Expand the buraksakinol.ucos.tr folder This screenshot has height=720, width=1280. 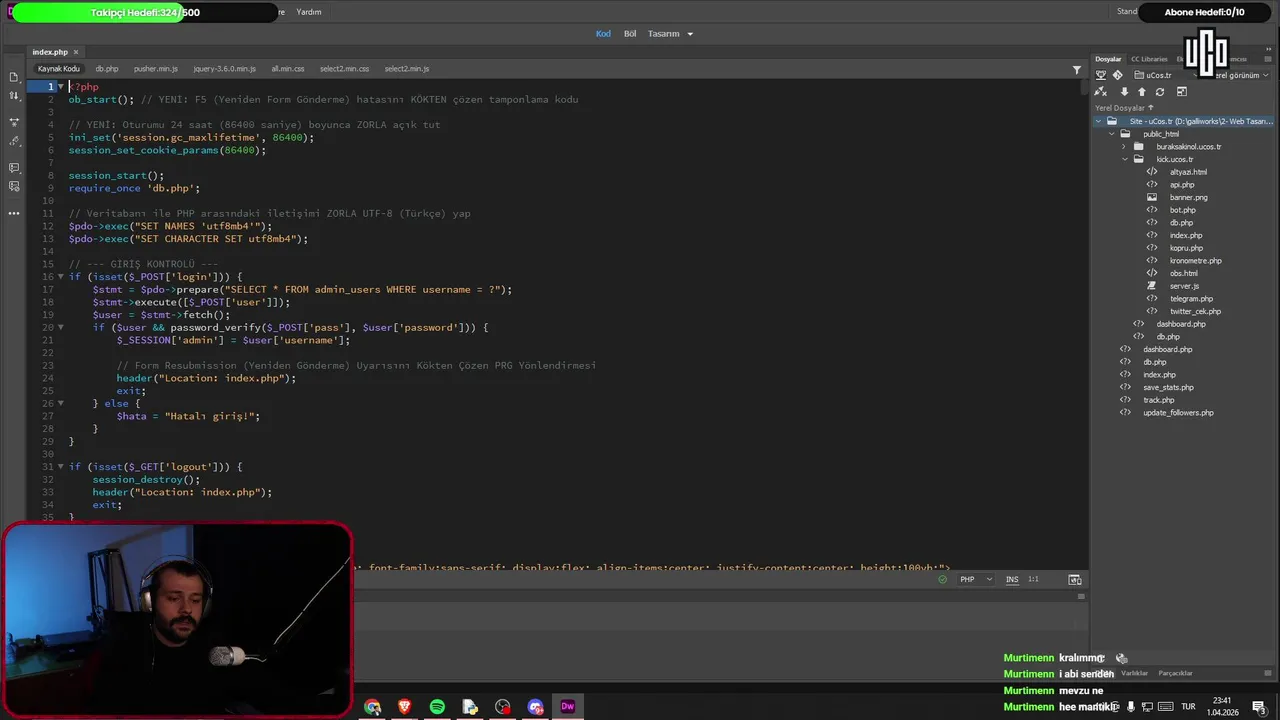click(x=1124, y=147)
